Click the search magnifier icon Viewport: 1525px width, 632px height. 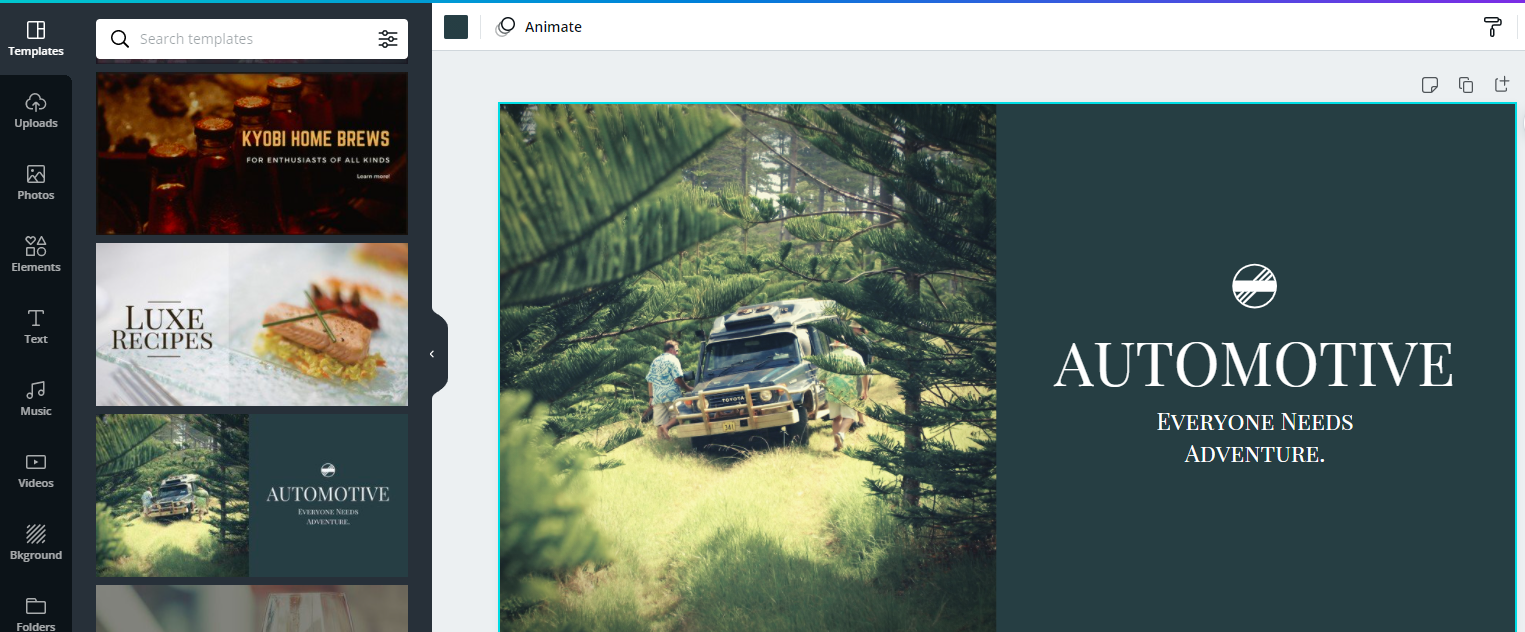120,39
